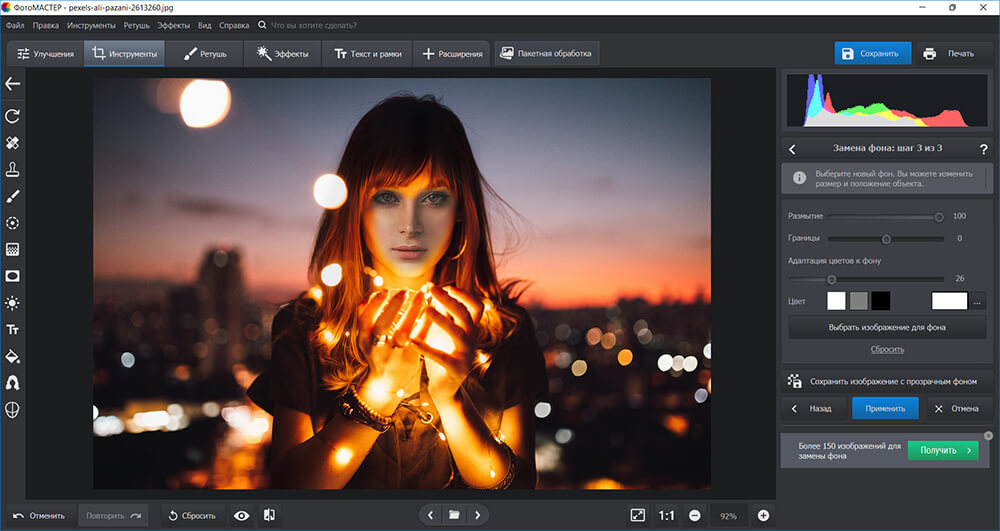Open the custom color picker ellipsis button
Screen dimensions: 1000x531
point(977,302)
